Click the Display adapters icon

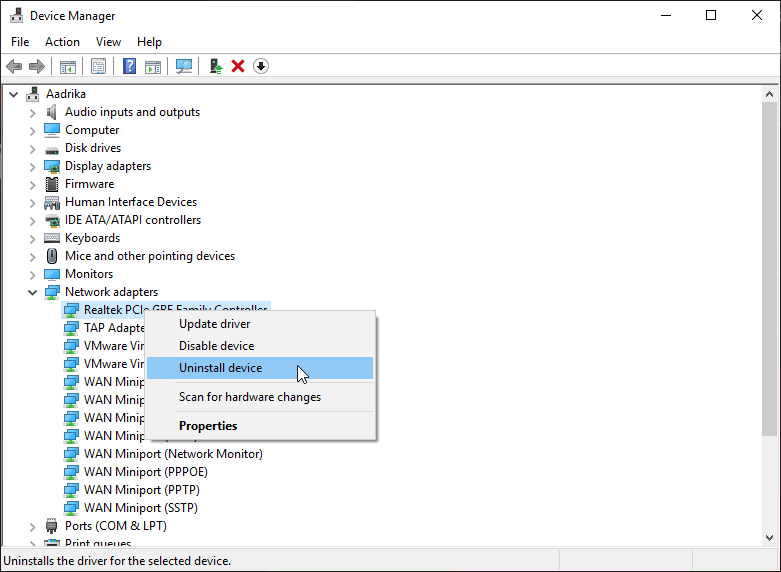coord(52,166)
